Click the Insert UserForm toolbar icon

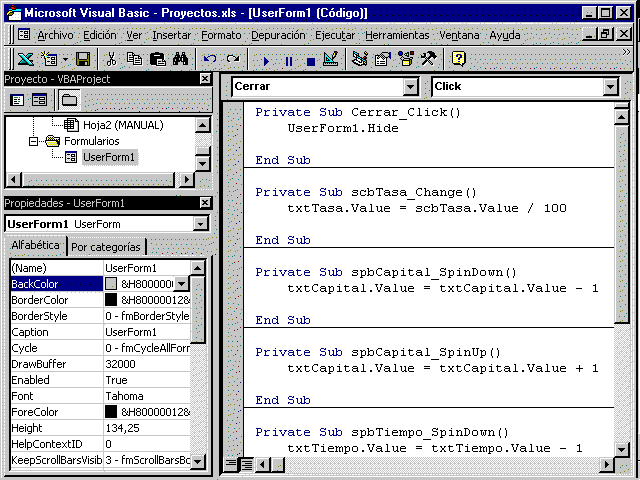(49, 59)
